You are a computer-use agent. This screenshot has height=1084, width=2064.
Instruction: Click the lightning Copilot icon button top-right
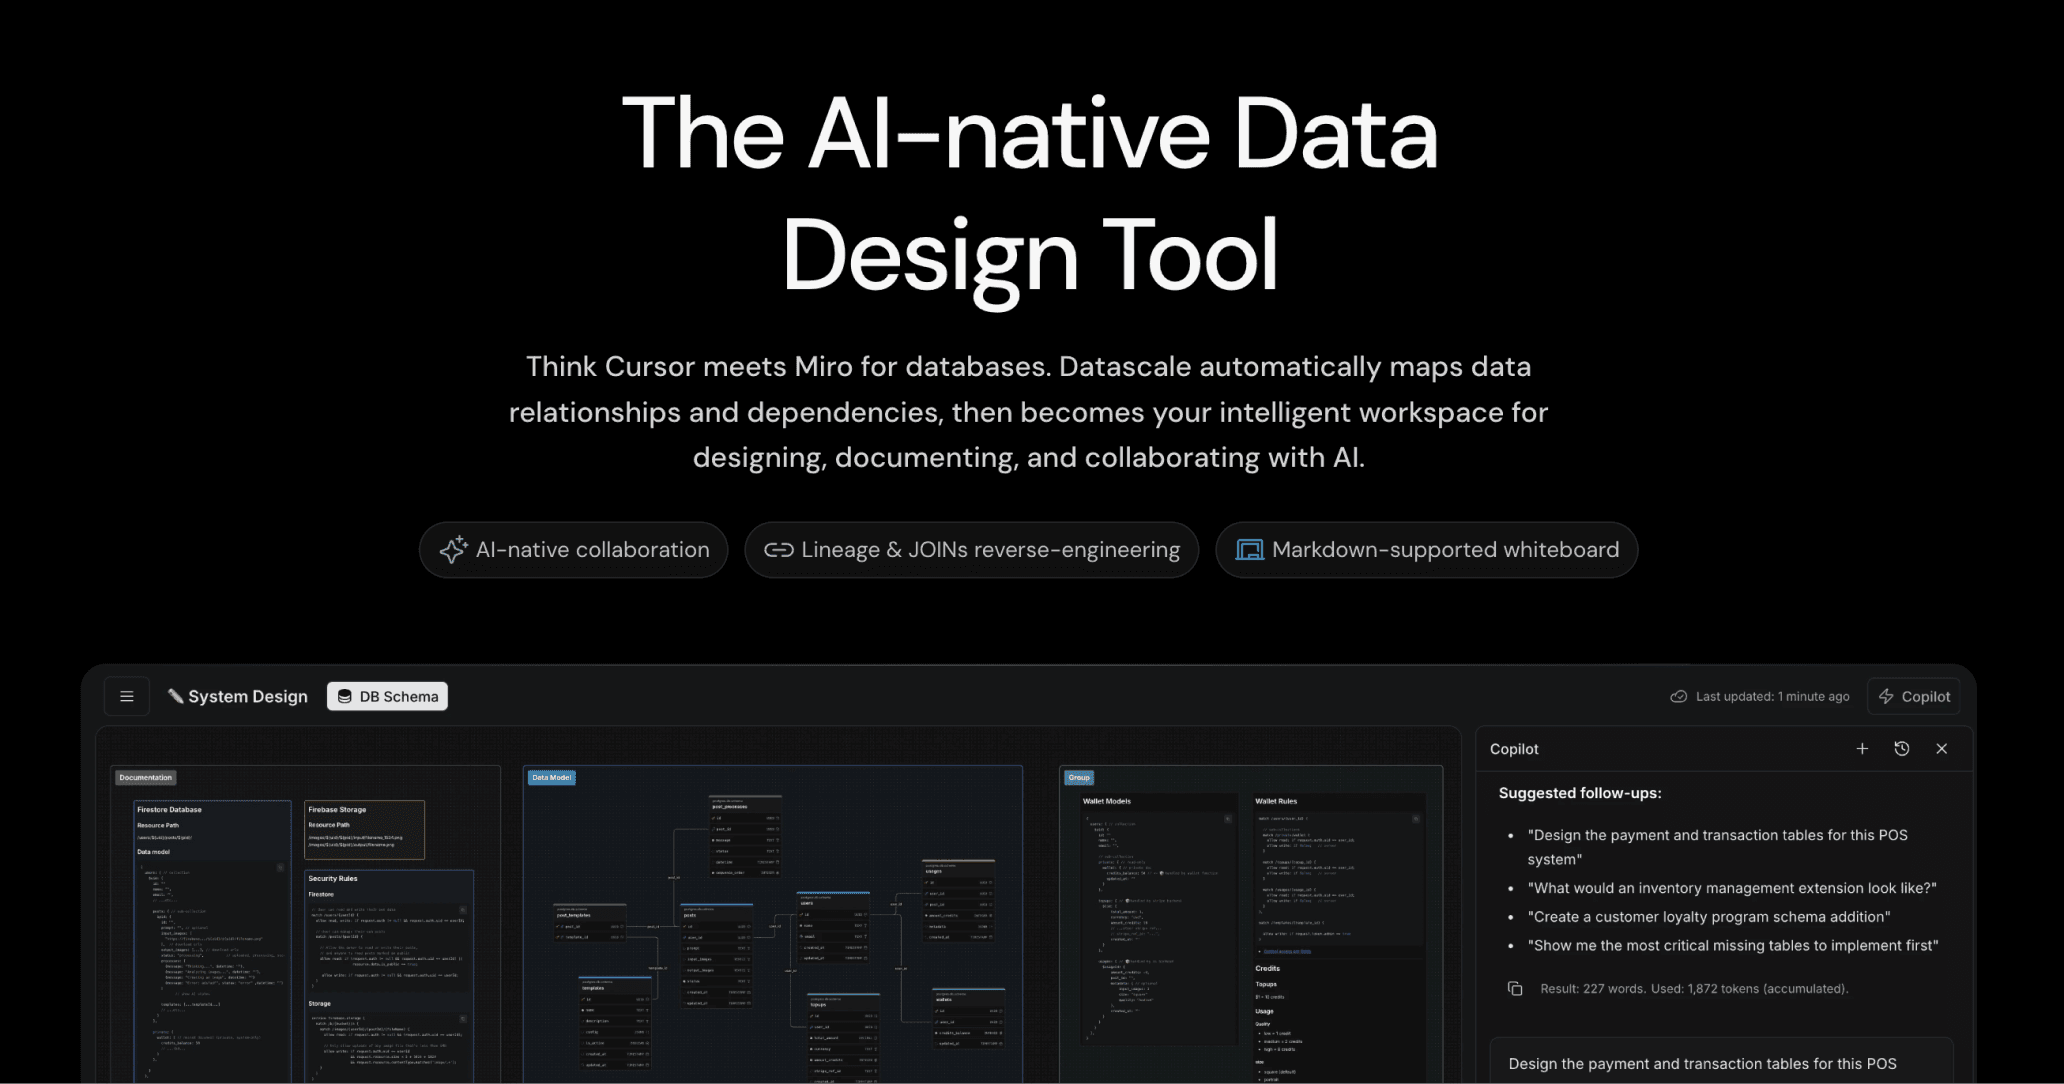(x=1886, y=696)
